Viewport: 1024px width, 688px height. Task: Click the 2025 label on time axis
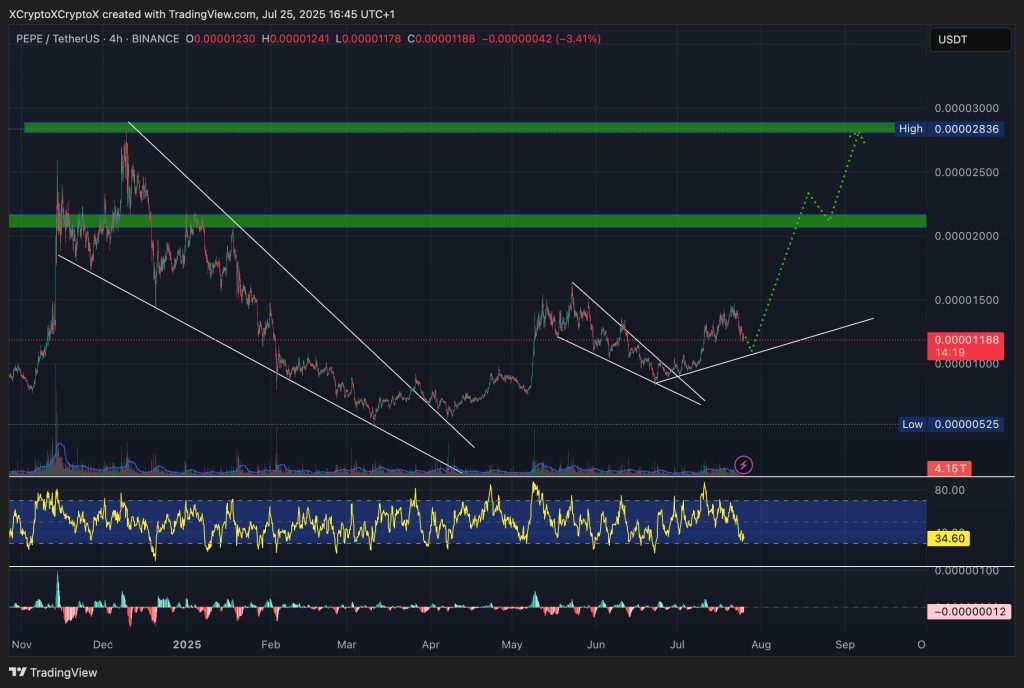coord(187,644)
